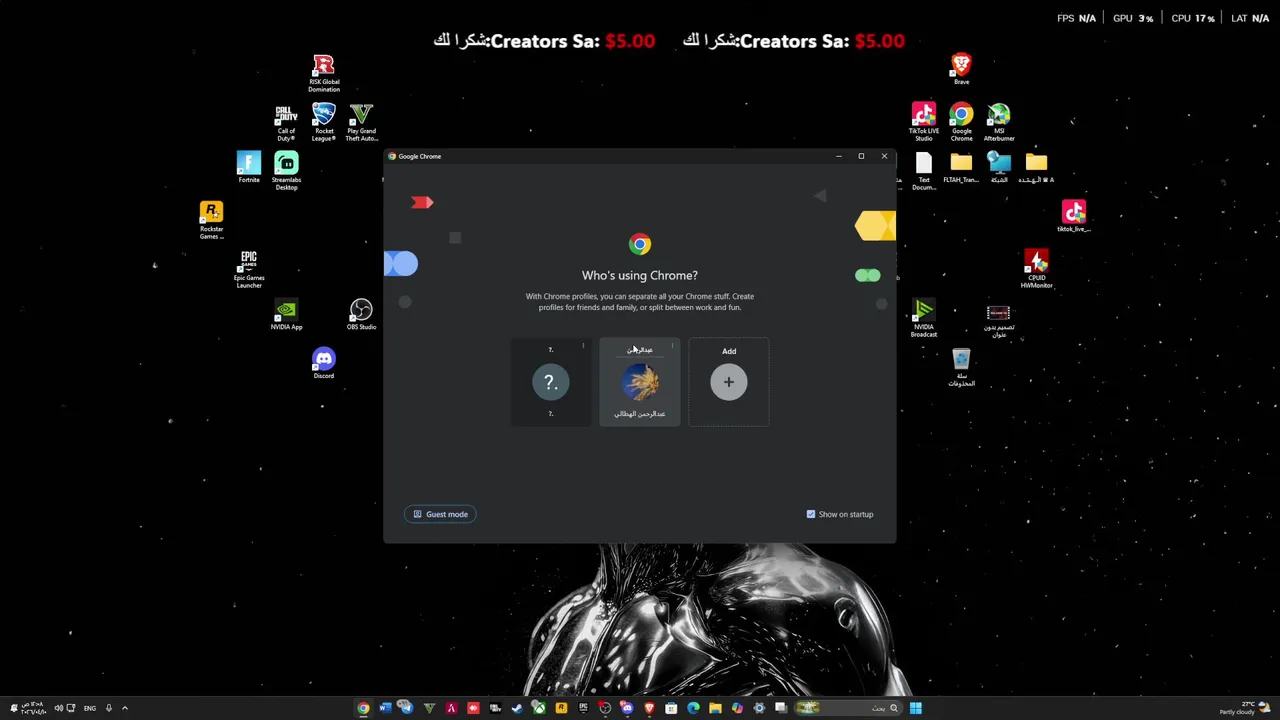Image resolution: width=1280 pixels, height=720 pixels.
Task: Add a new Chrome profile with the plus button
Action: 729,382
